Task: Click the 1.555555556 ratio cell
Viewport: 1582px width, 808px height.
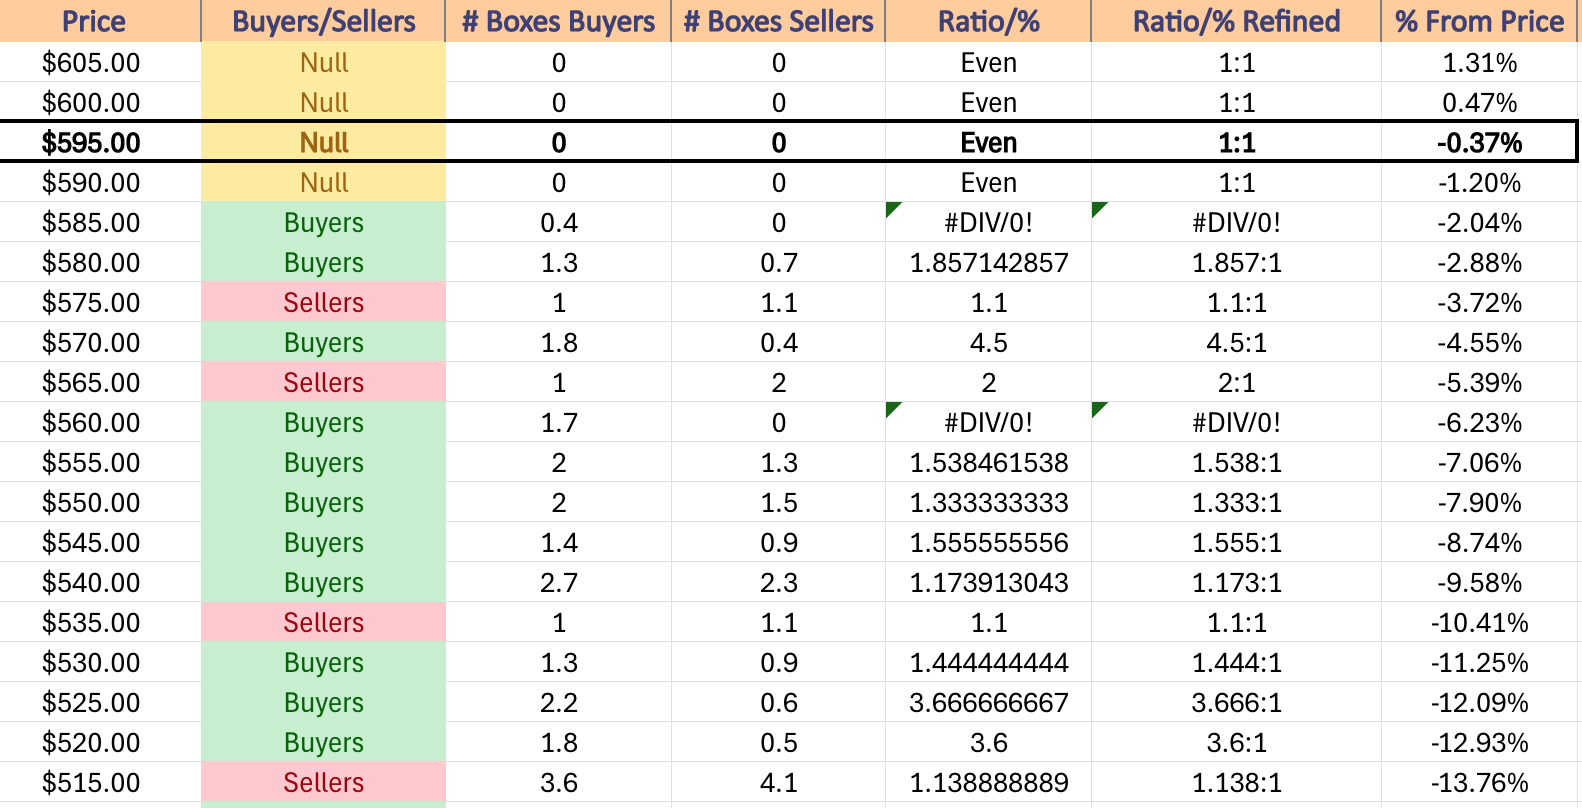Action: [x=988, y=542]
